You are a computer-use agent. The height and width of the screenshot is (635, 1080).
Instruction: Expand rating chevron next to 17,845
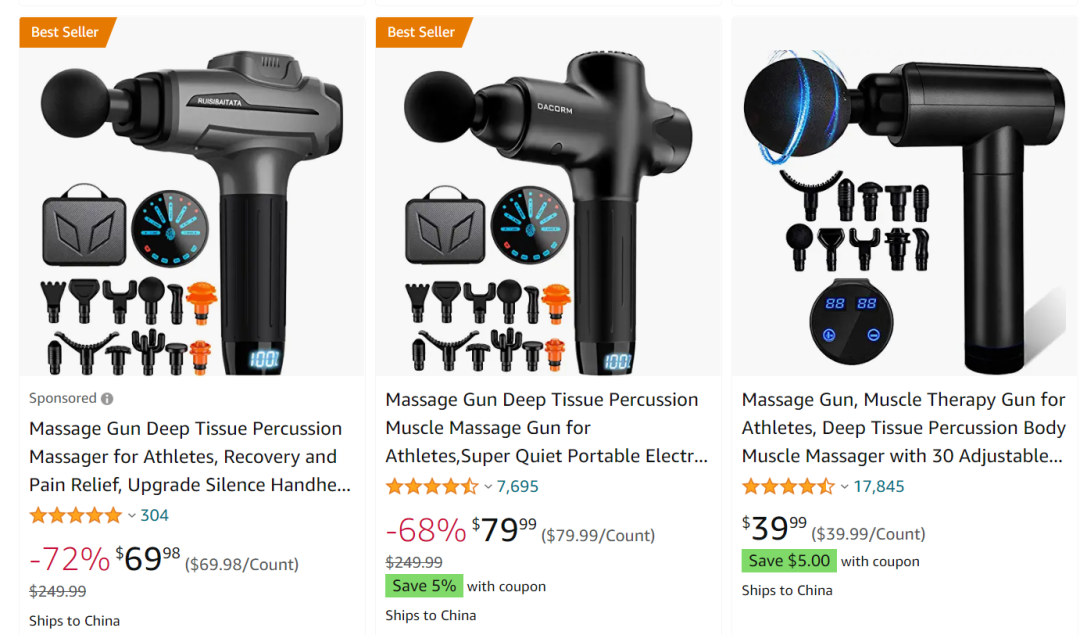pos(844,487)
